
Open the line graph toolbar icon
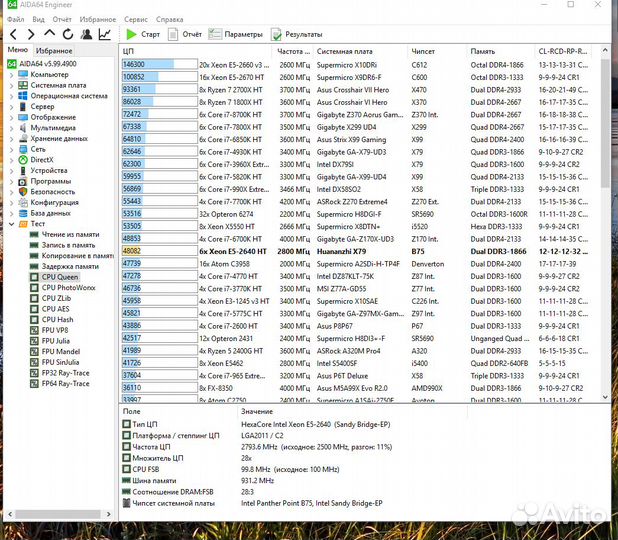(104, 34)
